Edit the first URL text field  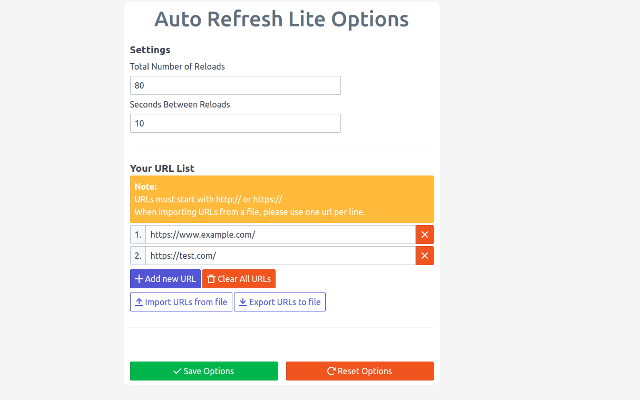click(x=280, y=234)
